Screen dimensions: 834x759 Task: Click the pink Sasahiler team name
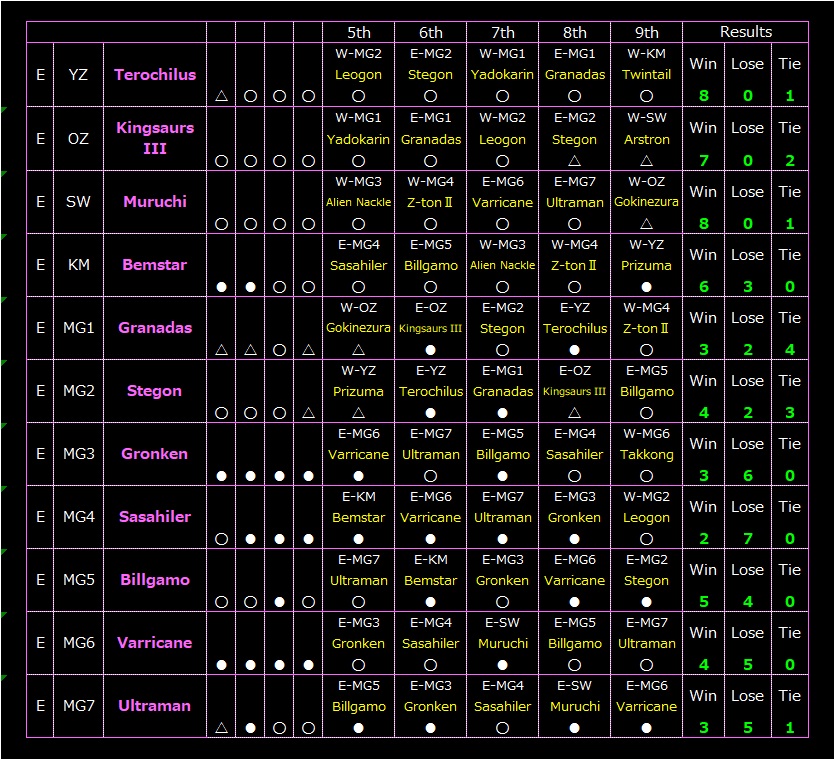155,516
